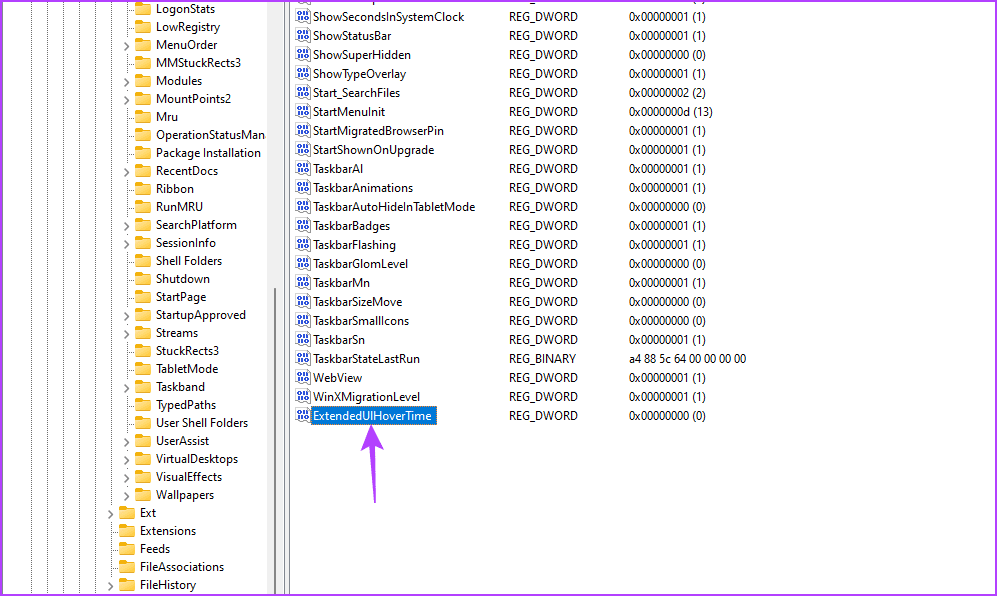Click the 0x0000000d (13) data cell
The width and height of the screenshot is (997, 596).
pos(670,112)
